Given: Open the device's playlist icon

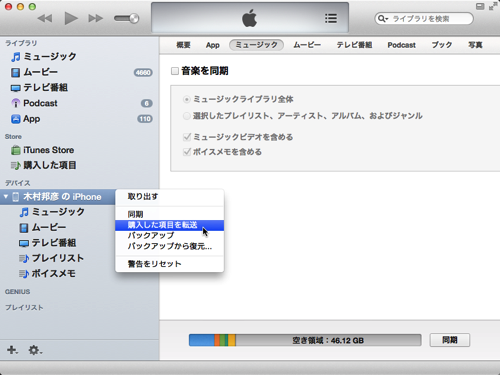Looking at the screenshot, I should point(24,258).
